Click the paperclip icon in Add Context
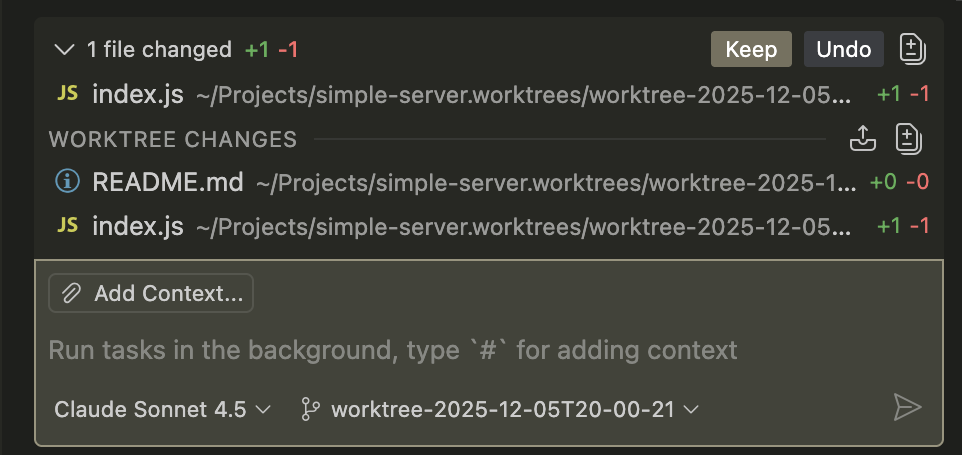The image size is (962, 455). (x=72, y=293)
